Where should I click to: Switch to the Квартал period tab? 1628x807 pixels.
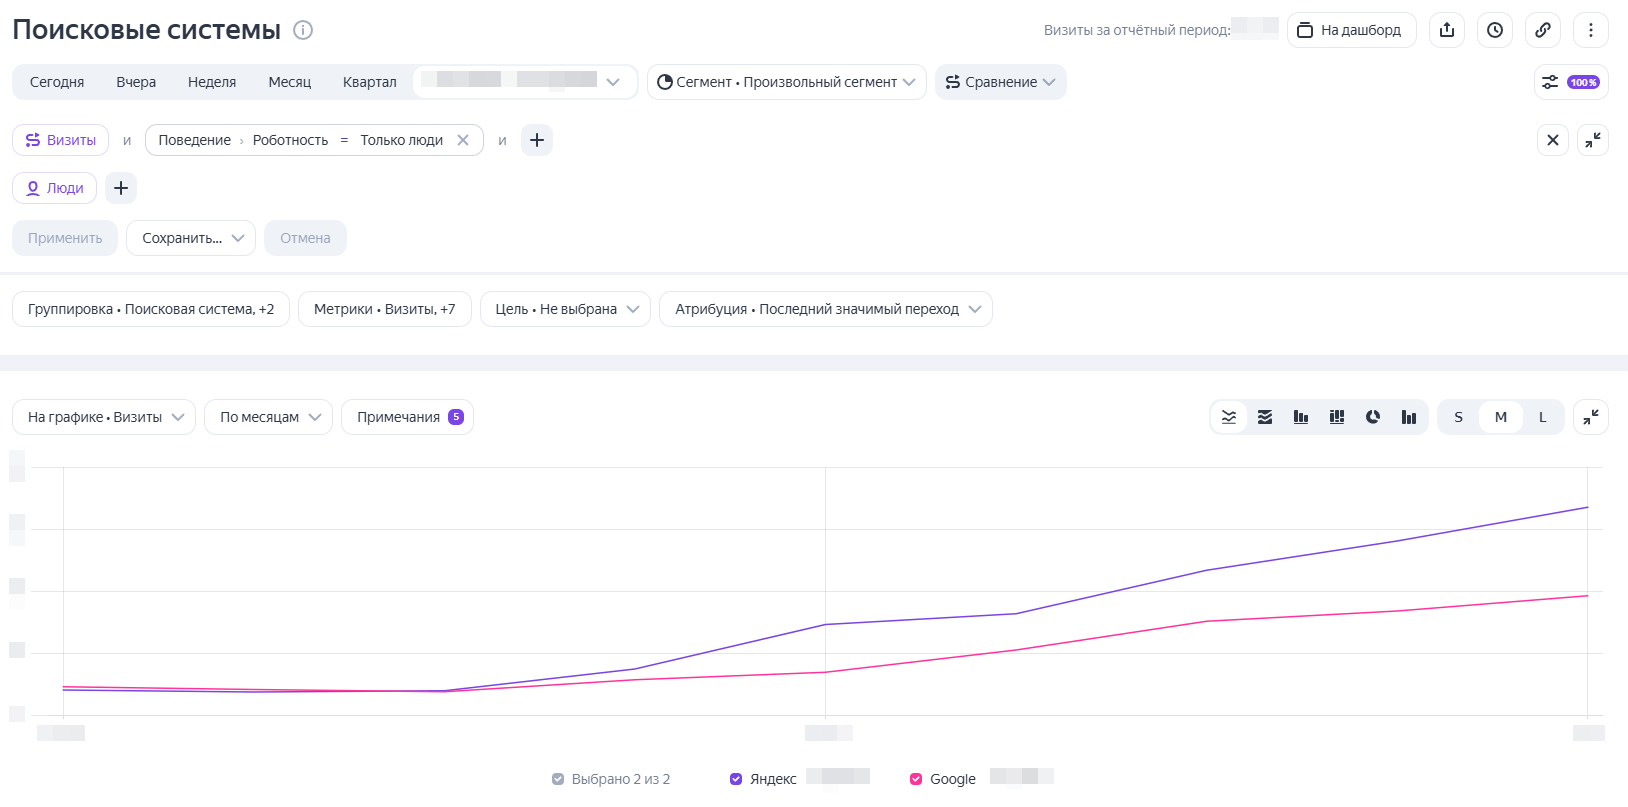point(370,82)
